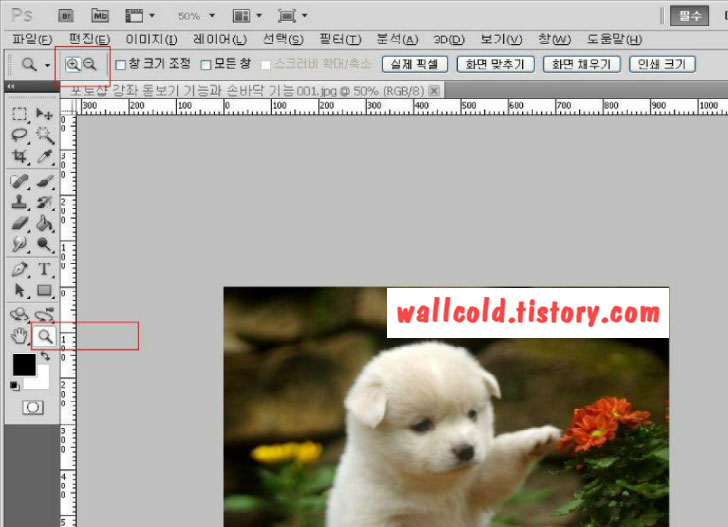Close the 001.jpg document tab
Image resolution: width=728 pixels, height=527 pixels.
pyautogui.click(x=434, y=91)
